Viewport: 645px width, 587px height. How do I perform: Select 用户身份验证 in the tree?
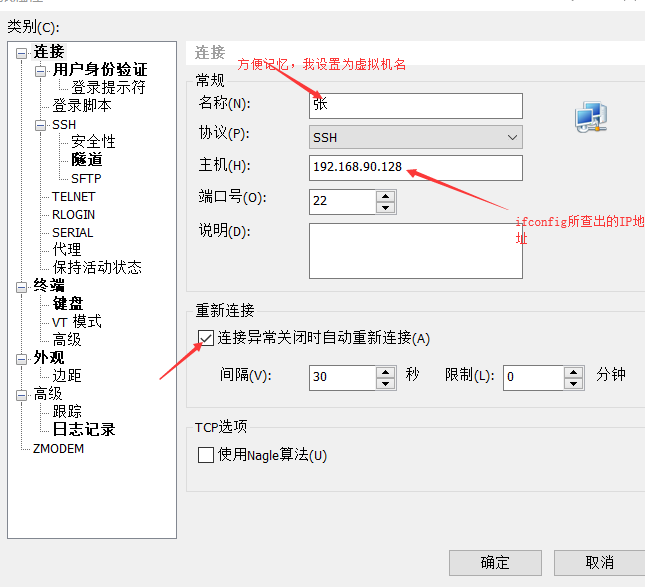pyautogui.click(x=100, y=70)
